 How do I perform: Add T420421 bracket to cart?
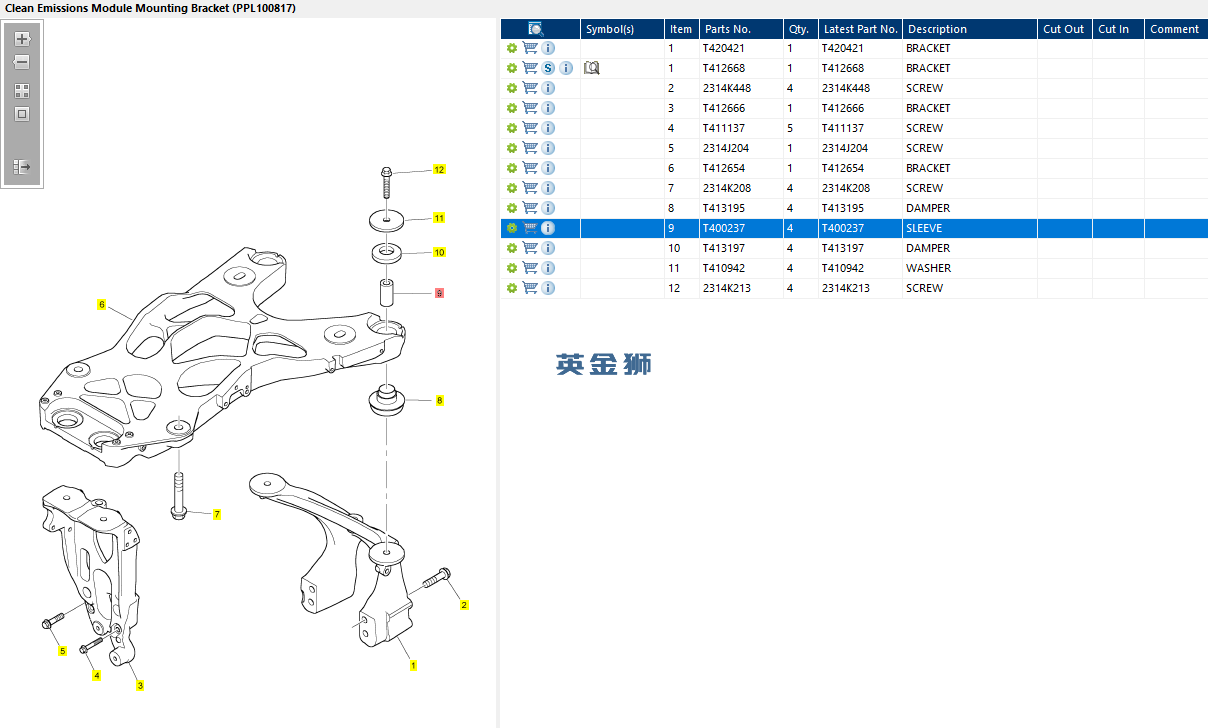coord(530,48)
